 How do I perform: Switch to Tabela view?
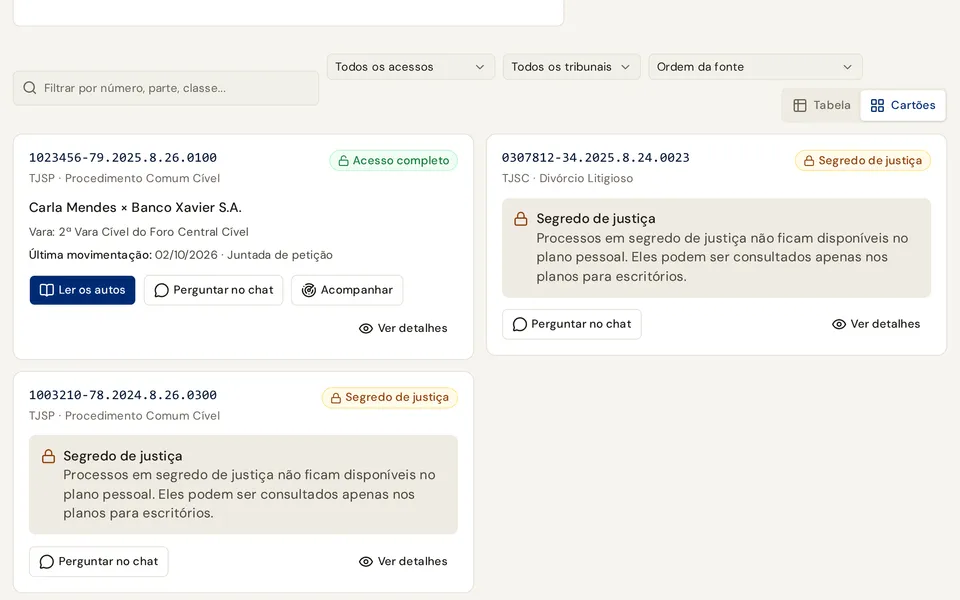(x=821, y=105)
